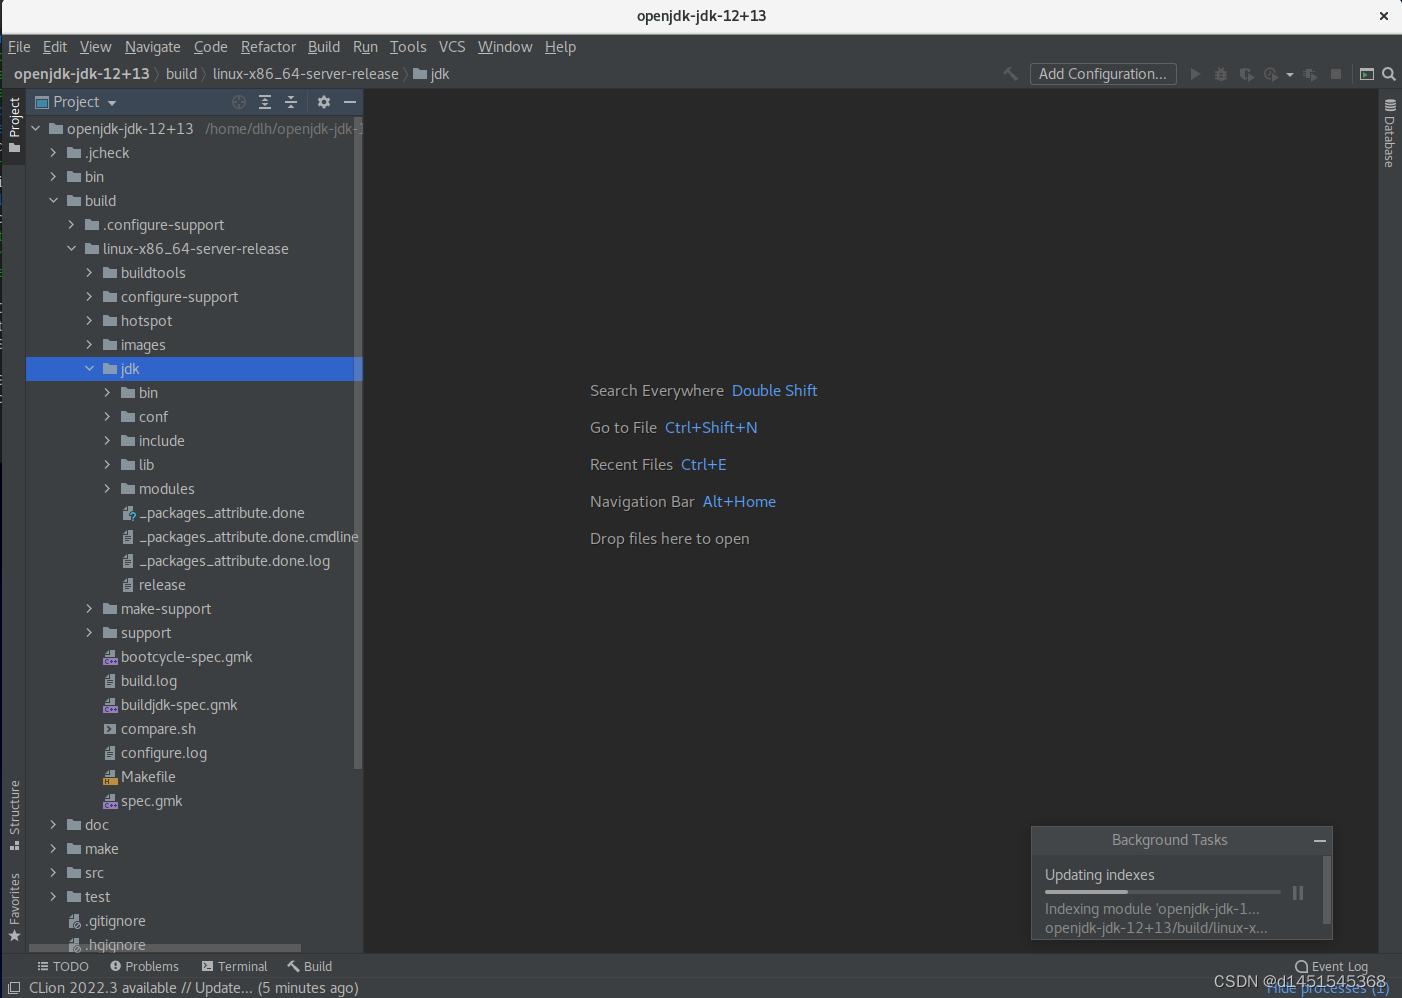Toggle the Favorites side tool button
This screenshot has height=998, width=1402.
14,907
